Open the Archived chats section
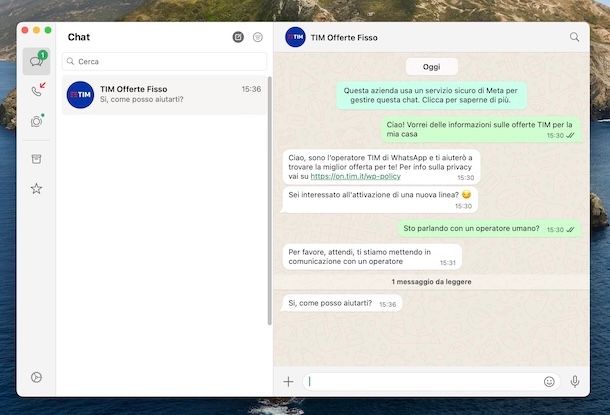 pyautogui.click(x=36, y=159)
